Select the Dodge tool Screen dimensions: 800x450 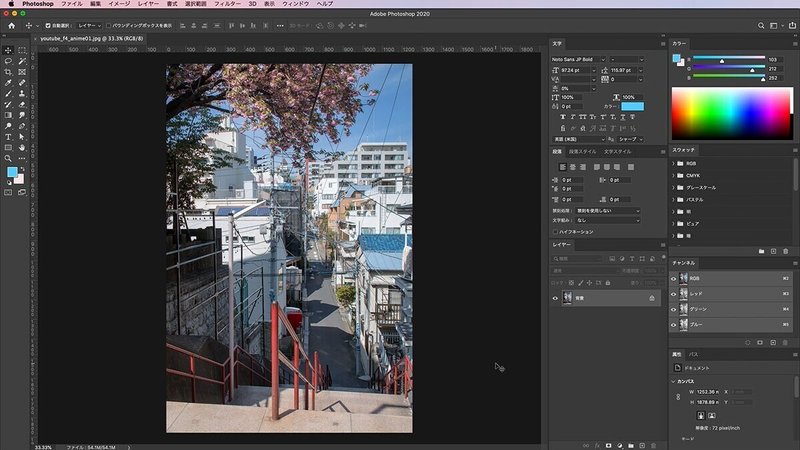point(8,126)
